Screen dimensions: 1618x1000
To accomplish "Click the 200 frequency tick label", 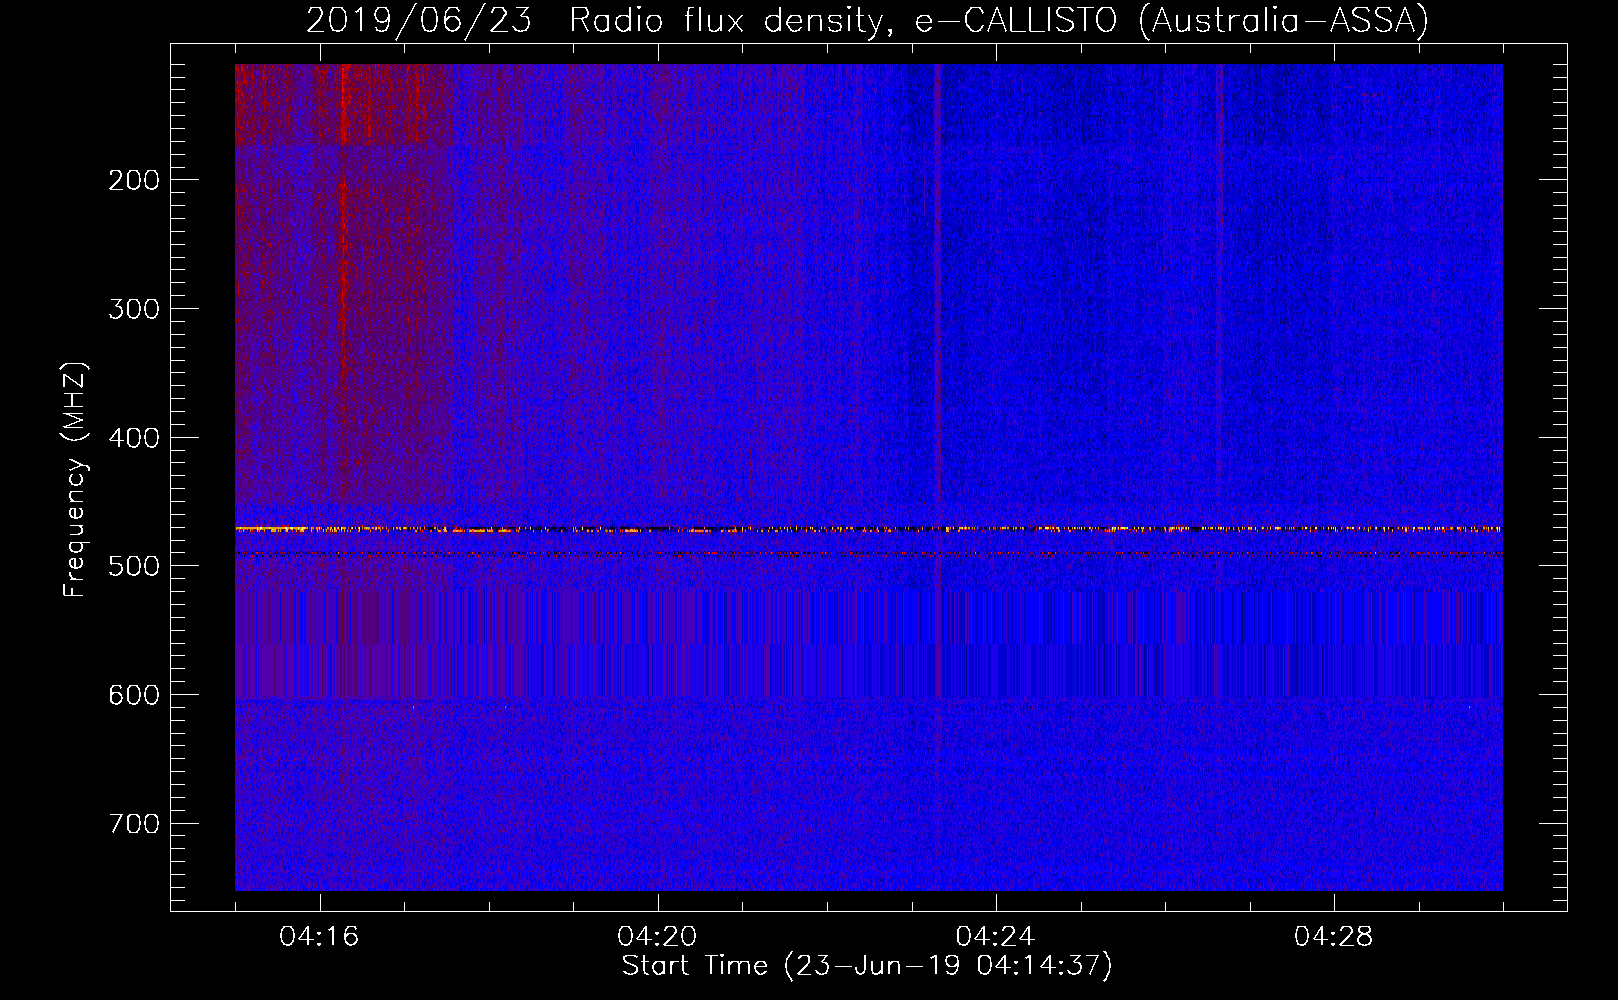I will [x=134, y=180].
